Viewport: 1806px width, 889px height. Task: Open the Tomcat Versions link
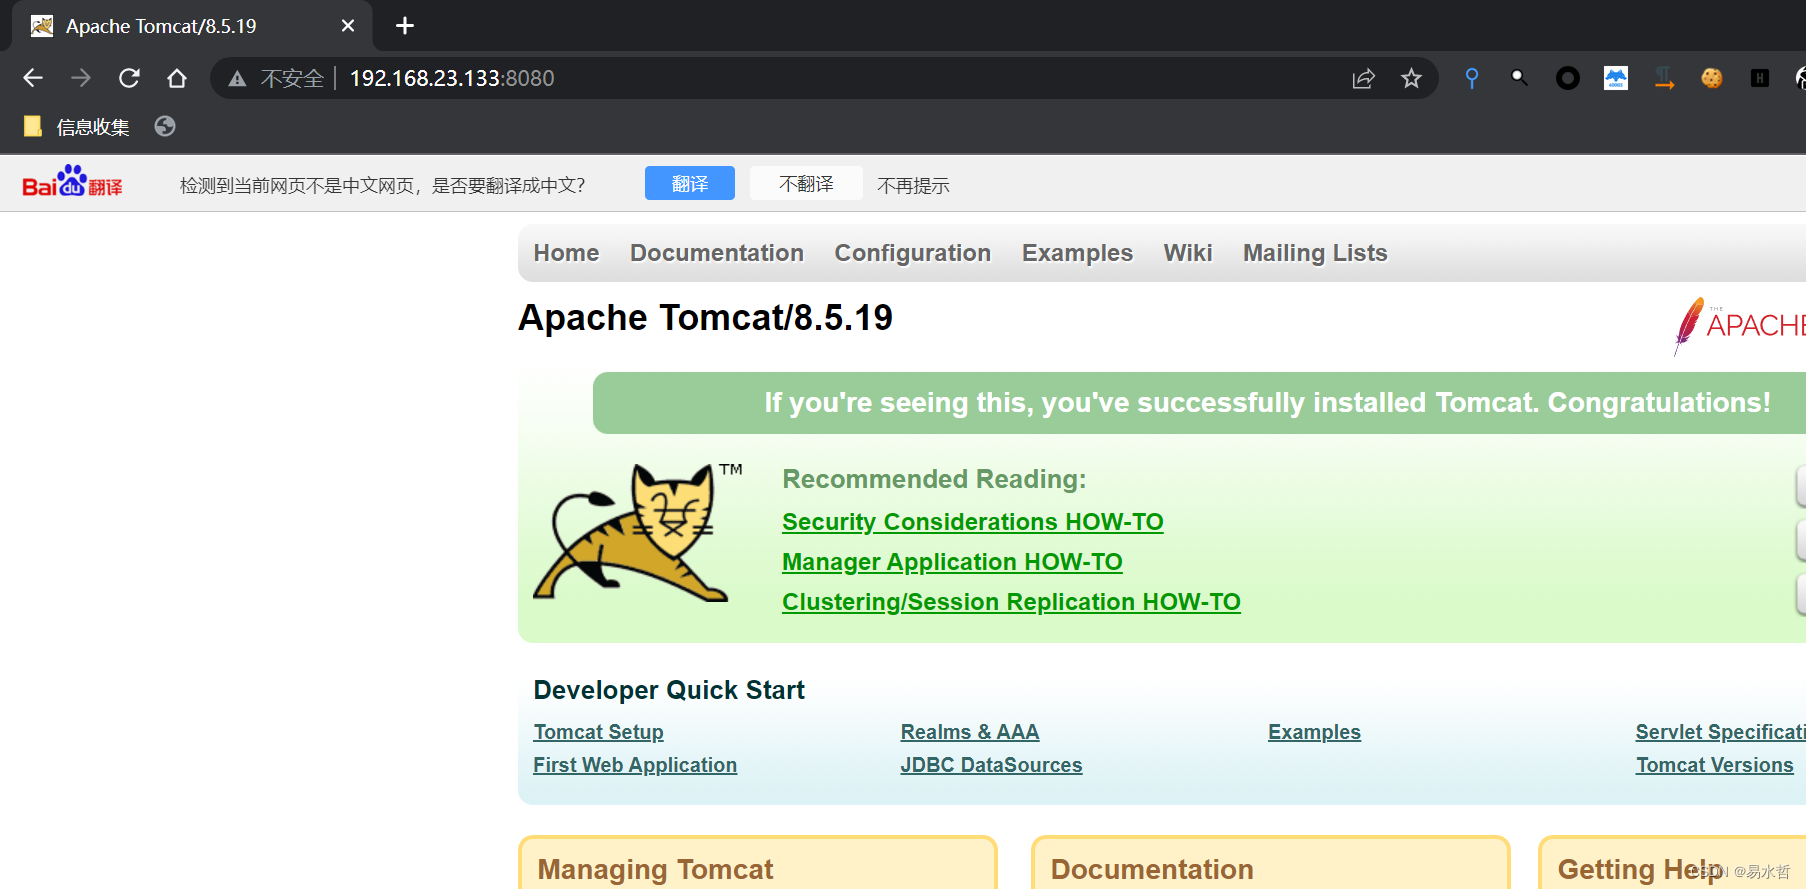pos(1714,765)
